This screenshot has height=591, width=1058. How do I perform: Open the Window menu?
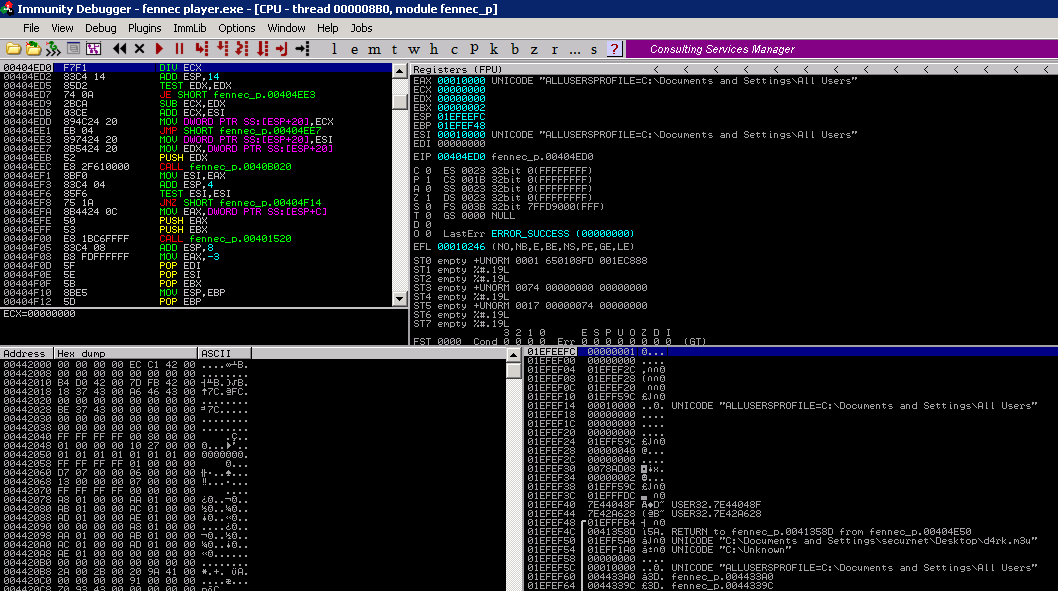tap(286, 28)
